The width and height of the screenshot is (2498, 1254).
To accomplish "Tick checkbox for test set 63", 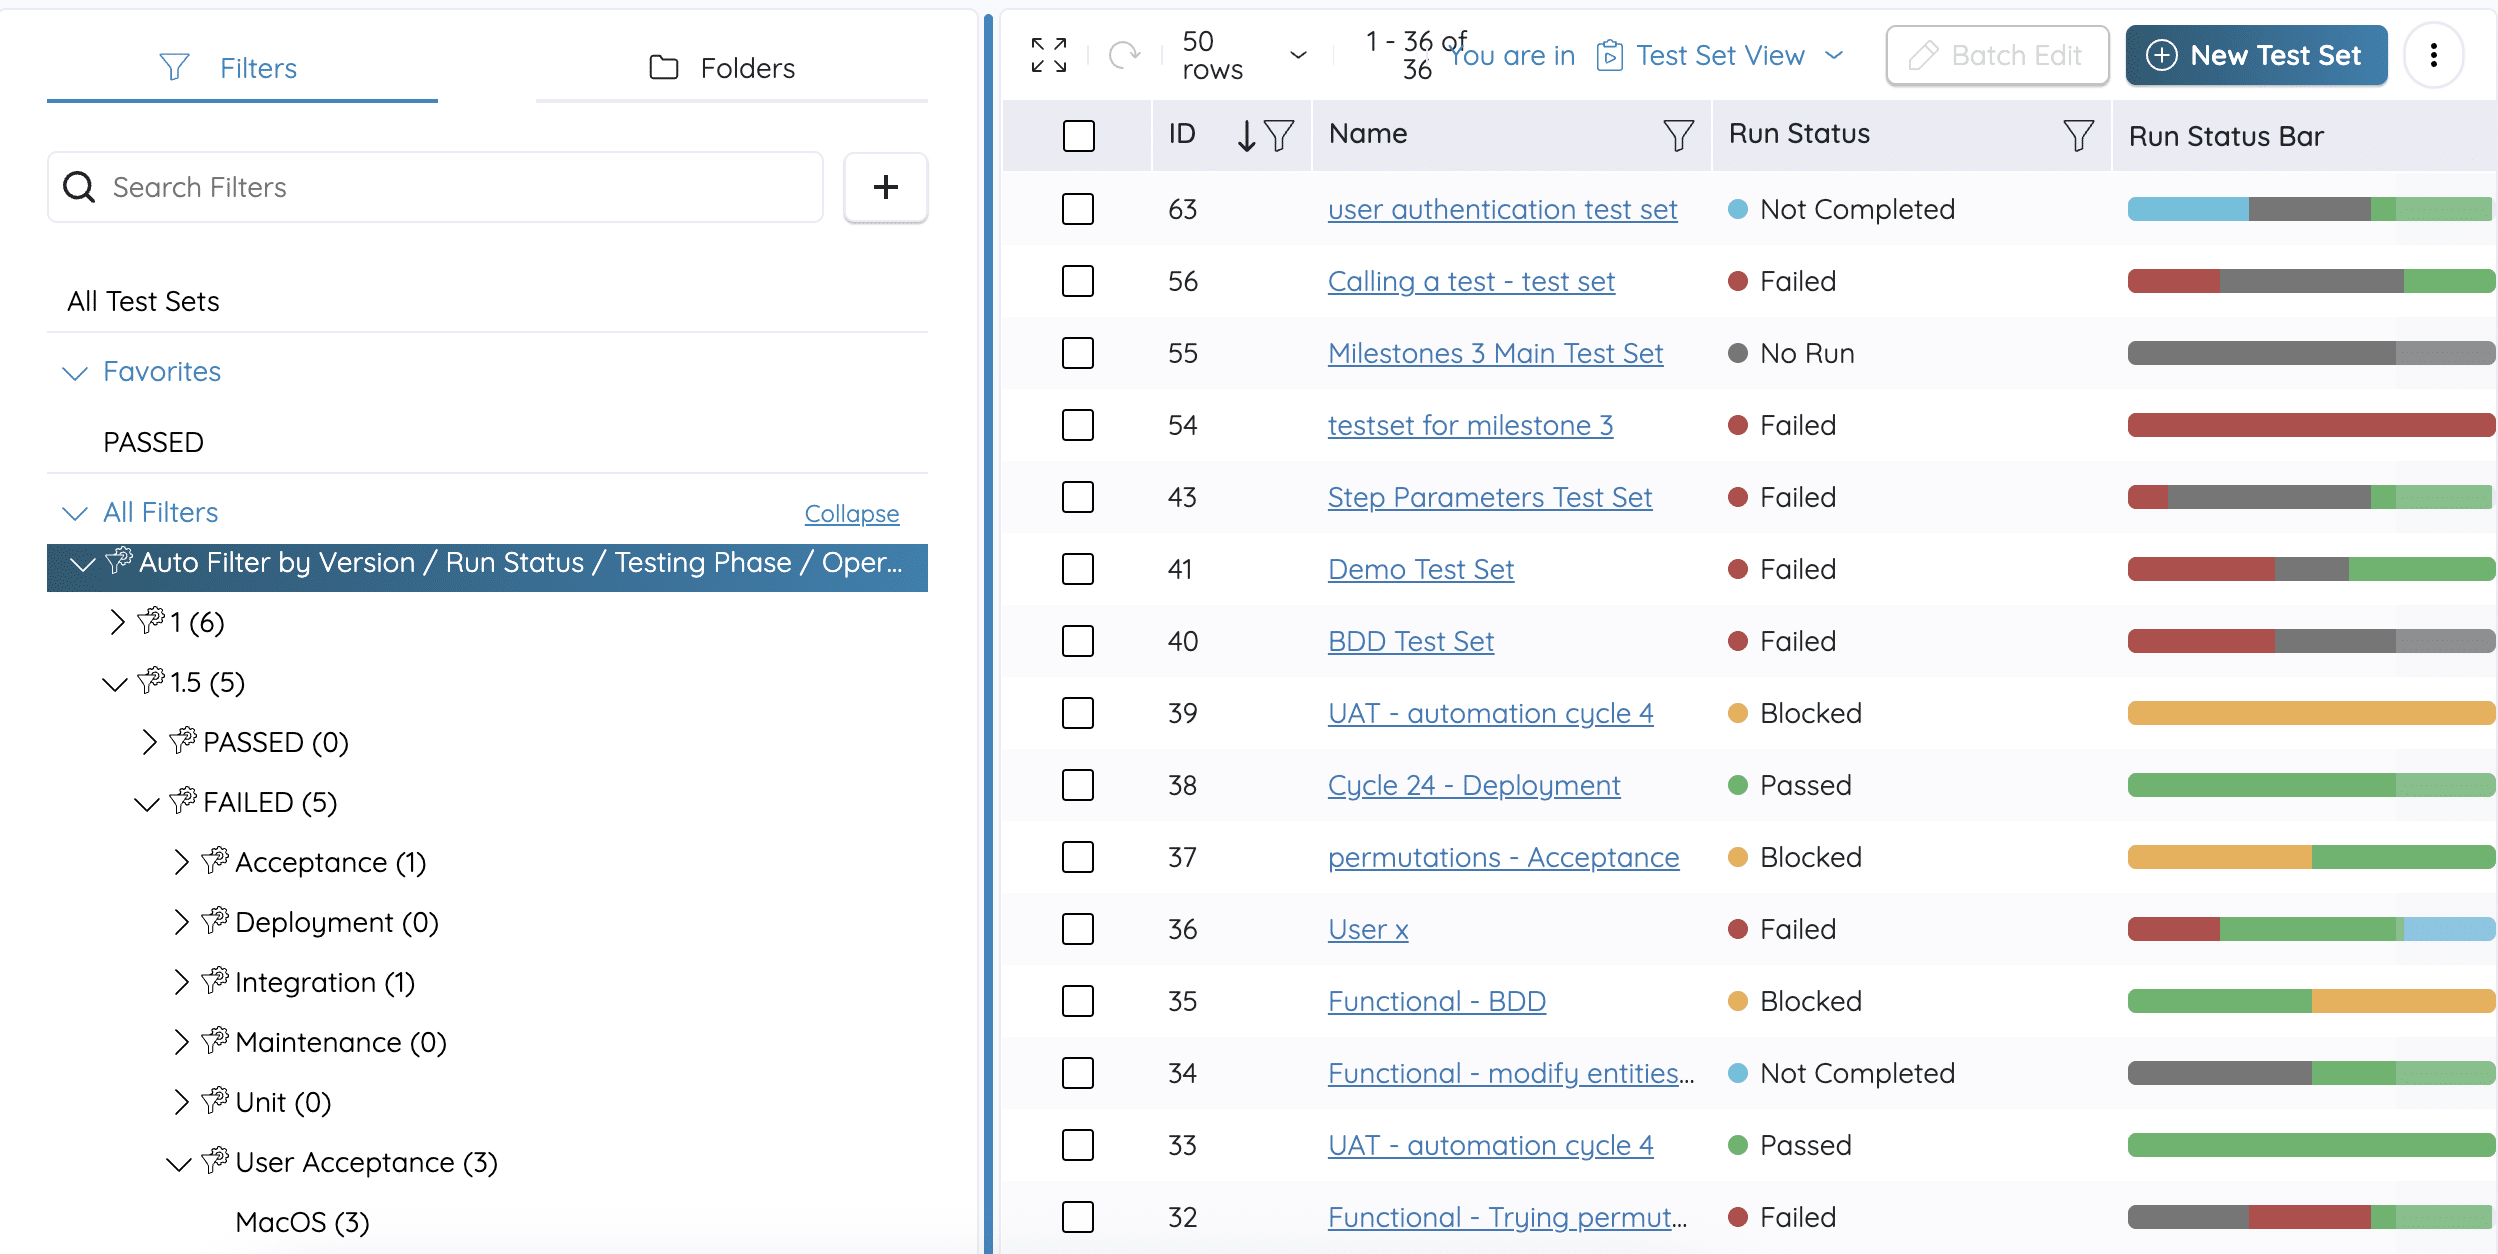I will (x=1078, y=209).
